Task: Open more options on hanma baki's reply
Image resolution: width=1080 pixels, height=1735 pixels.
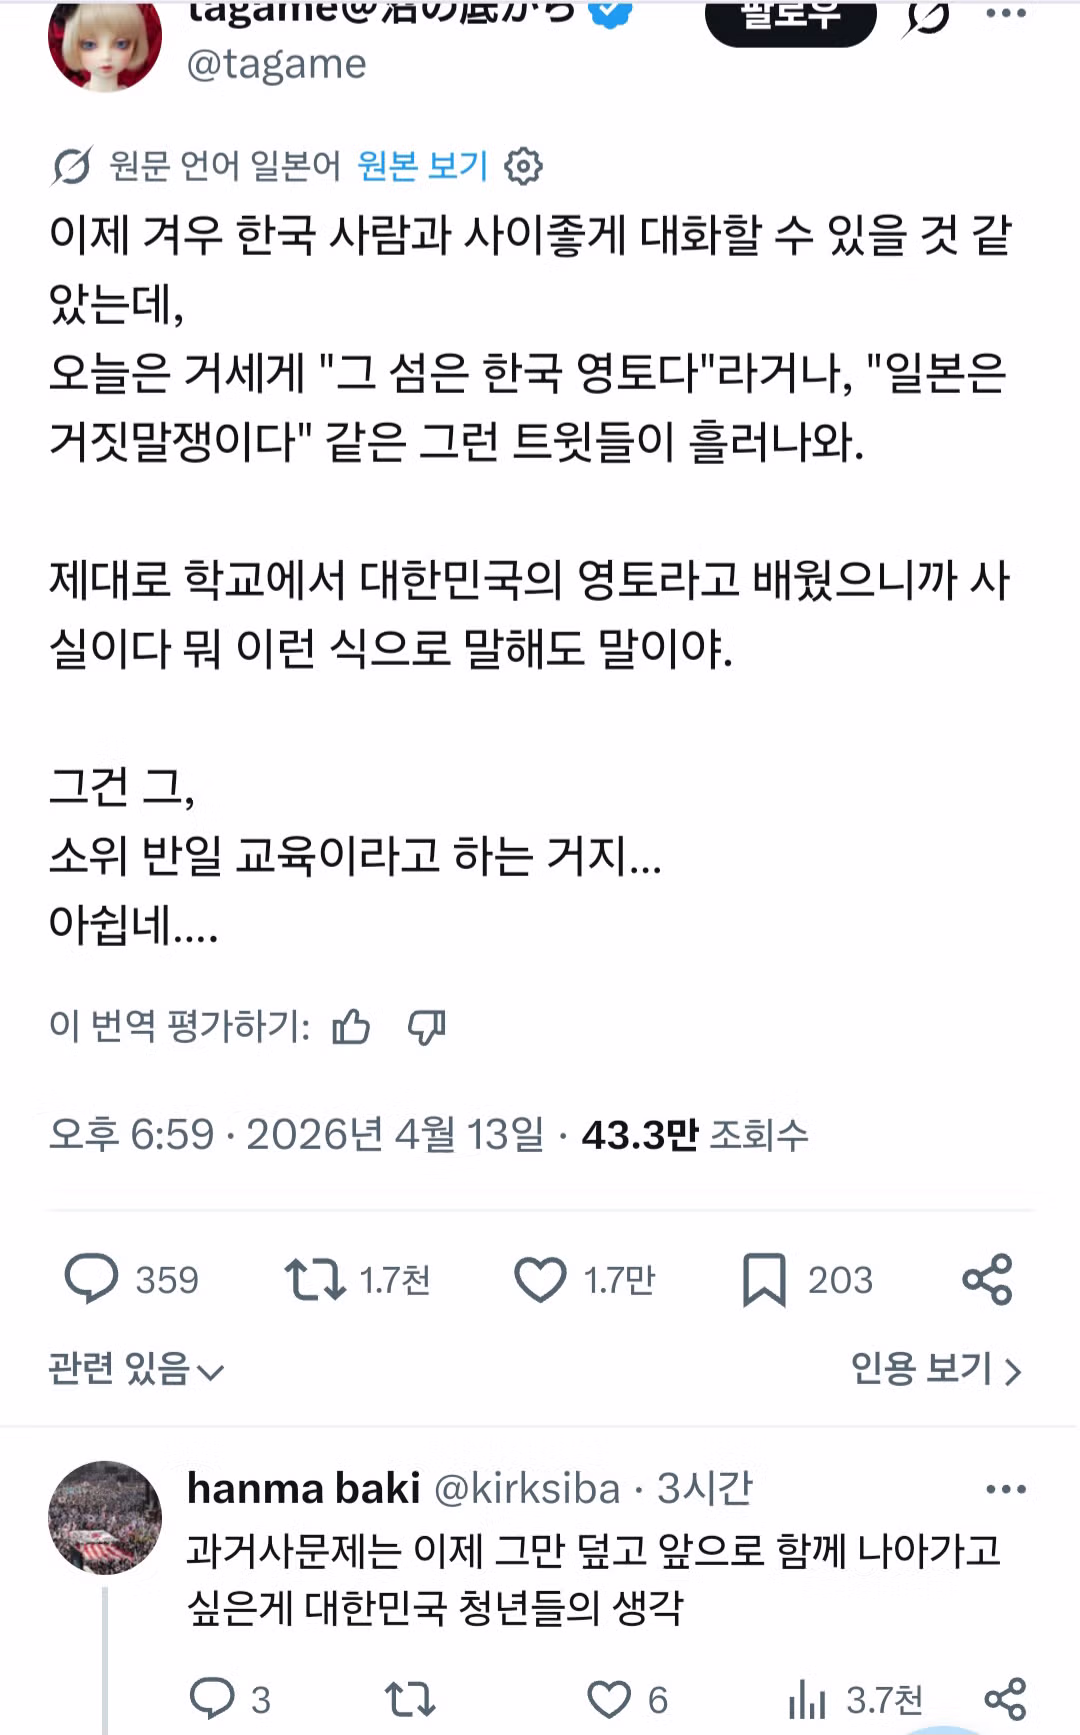Action: tap(1005, 1489)
